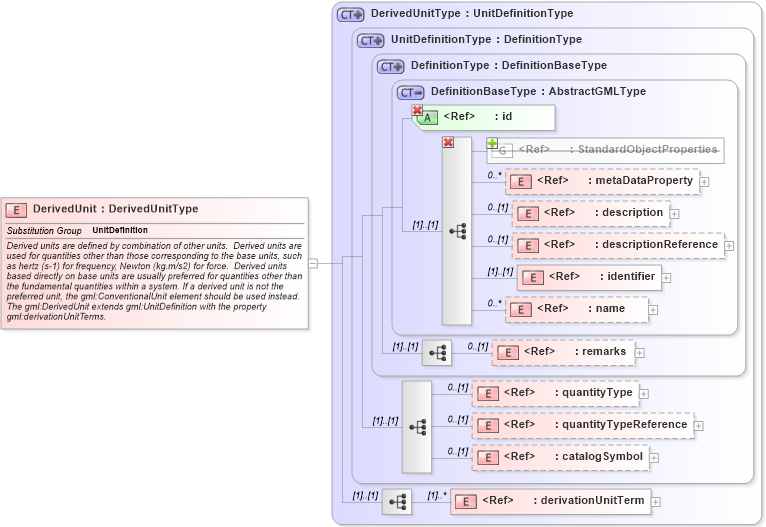Select the DefinitionBaseType : AbstractGMLType header
766x527 pixels.
538,91
